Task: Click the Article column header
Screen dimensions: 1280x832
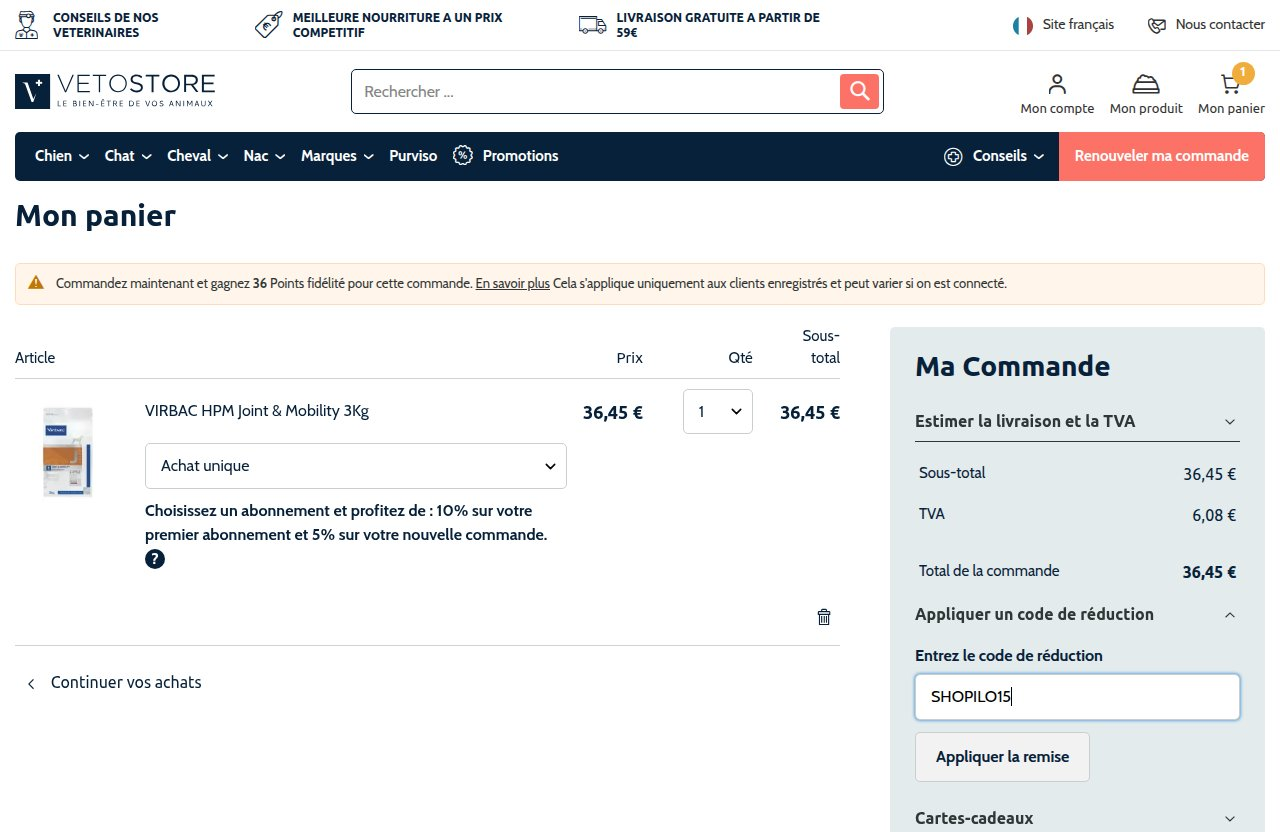Action: coord(35,358)
